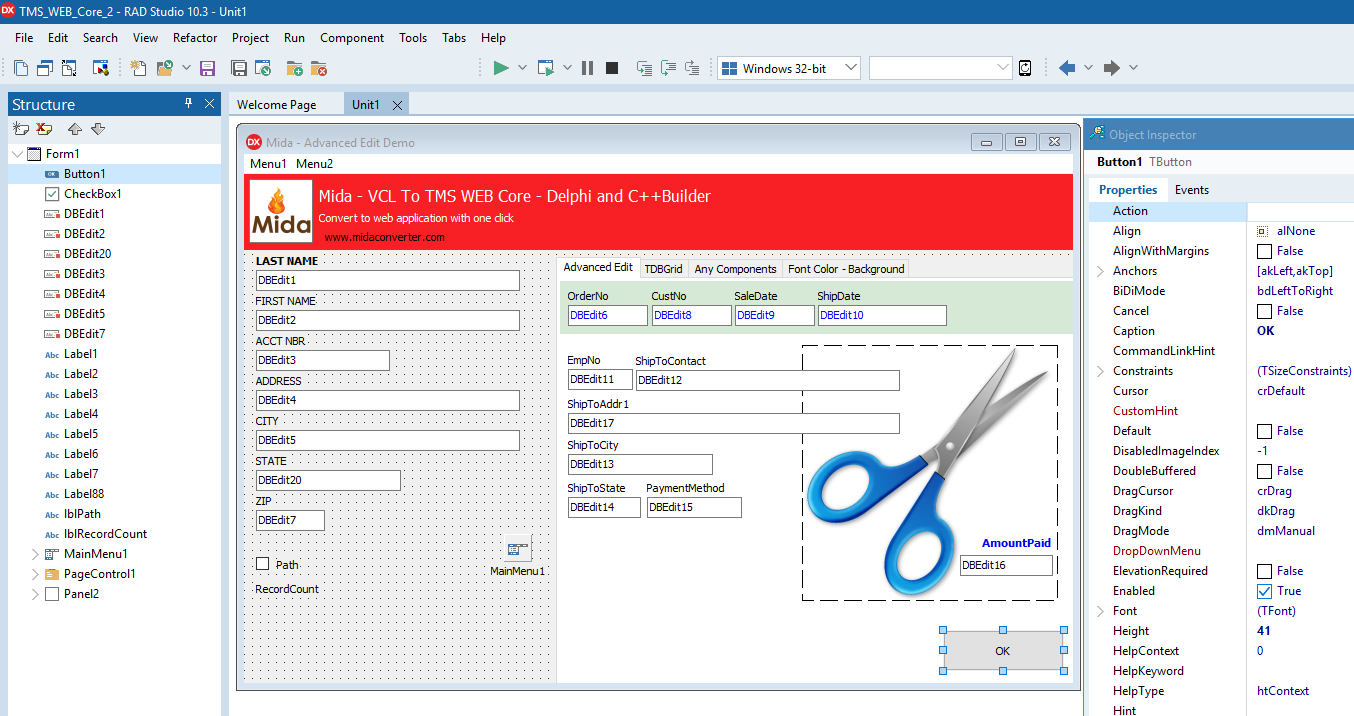Collapse the Form1 tree node
This screenshot has height=716, width=1354.
(x=17, y=154)
